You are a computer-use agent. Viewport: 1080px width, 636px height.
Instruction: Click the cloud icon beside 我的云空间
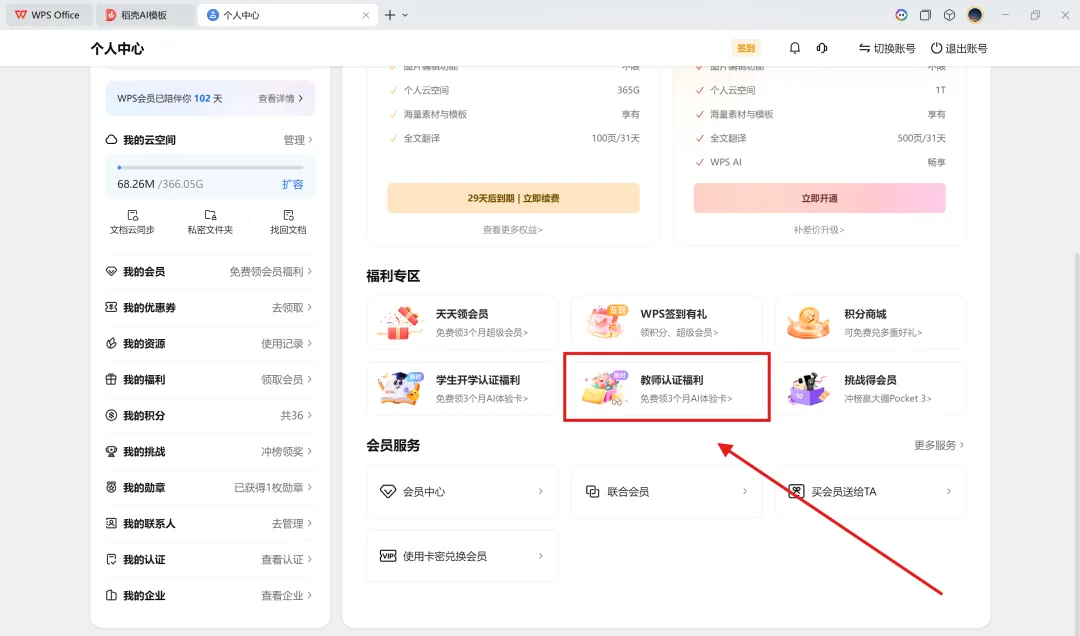pos(111,140)
